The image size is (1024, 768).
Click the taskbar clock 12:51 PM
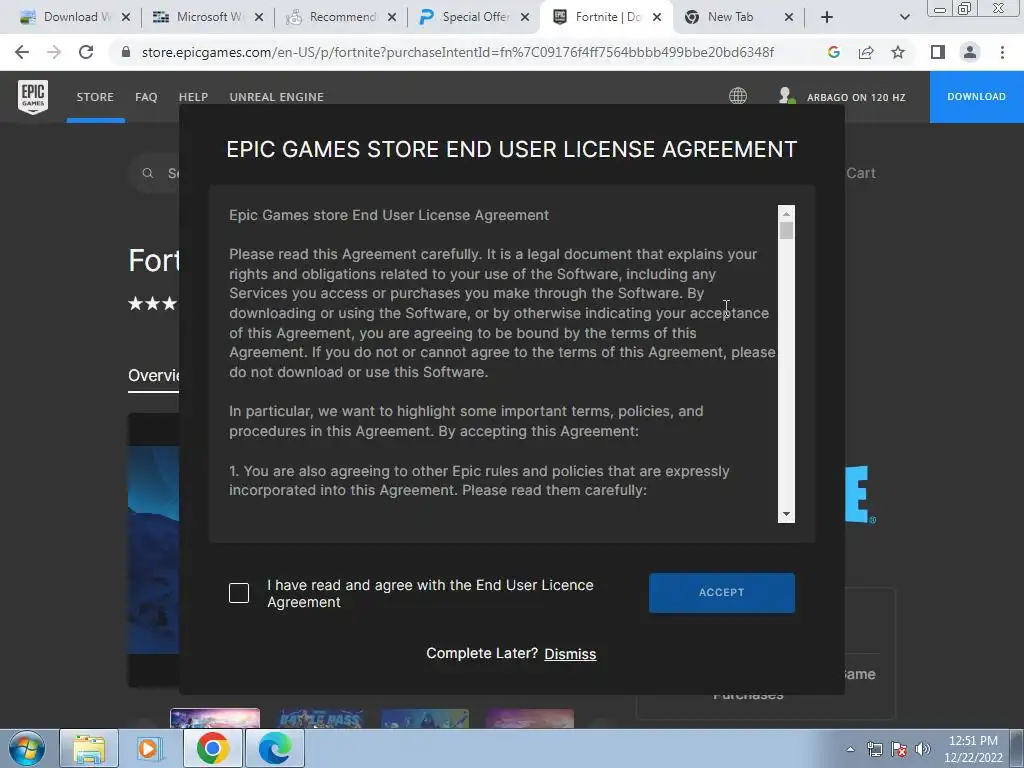click(973, 741)
